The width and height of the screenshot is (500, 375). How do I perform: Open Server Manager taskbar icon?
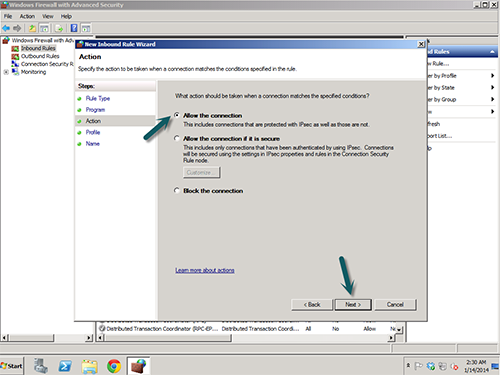click(41, 366)
